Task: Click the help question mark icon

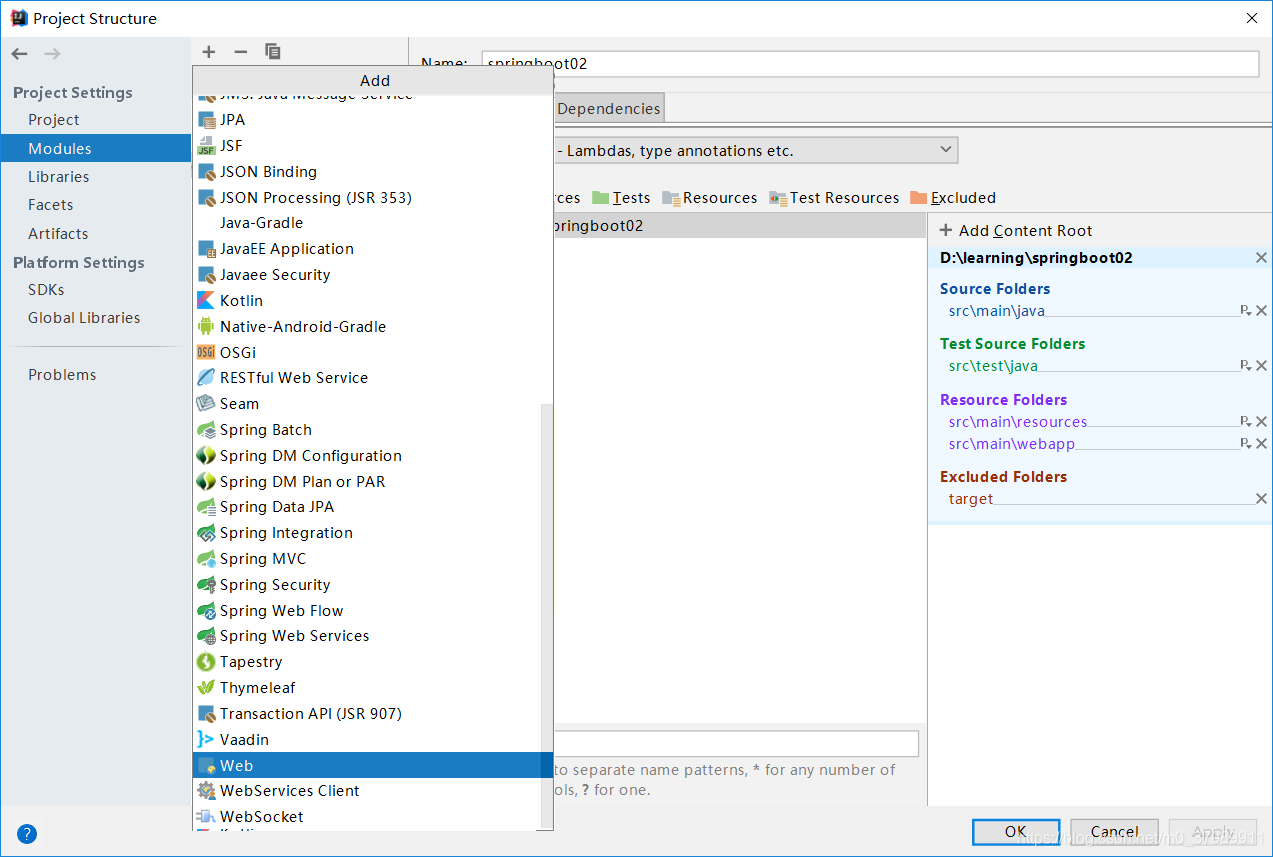Action: tap(27, 833)
